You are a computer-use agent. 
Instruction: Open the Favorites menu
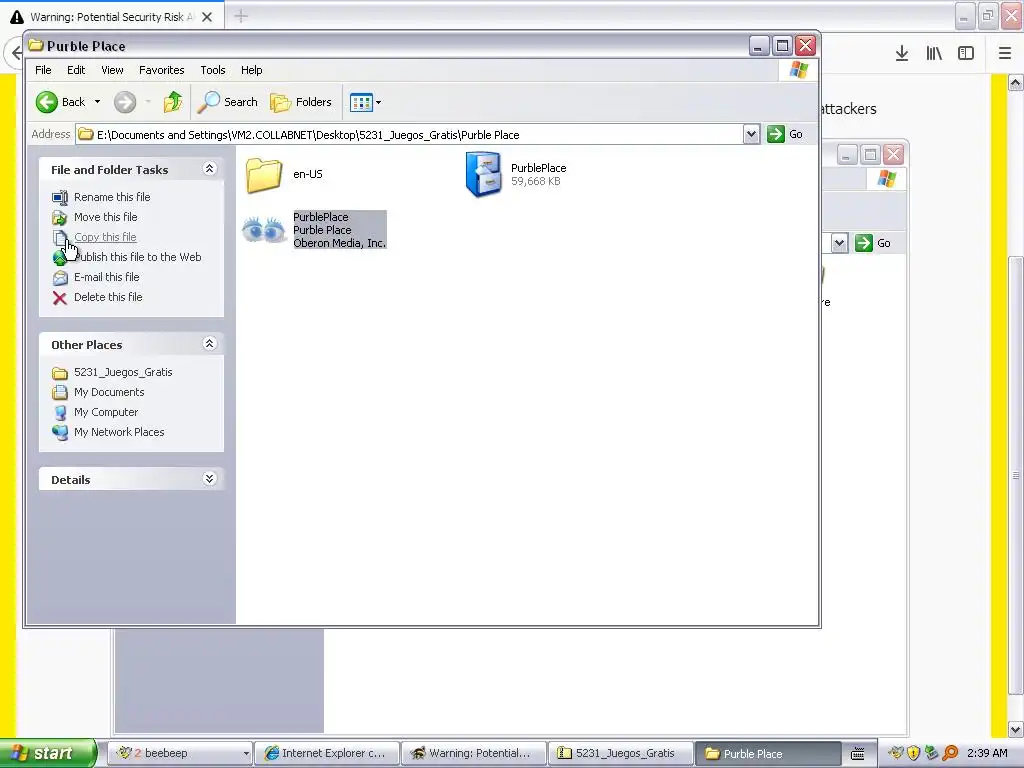[x=161, y=70]
